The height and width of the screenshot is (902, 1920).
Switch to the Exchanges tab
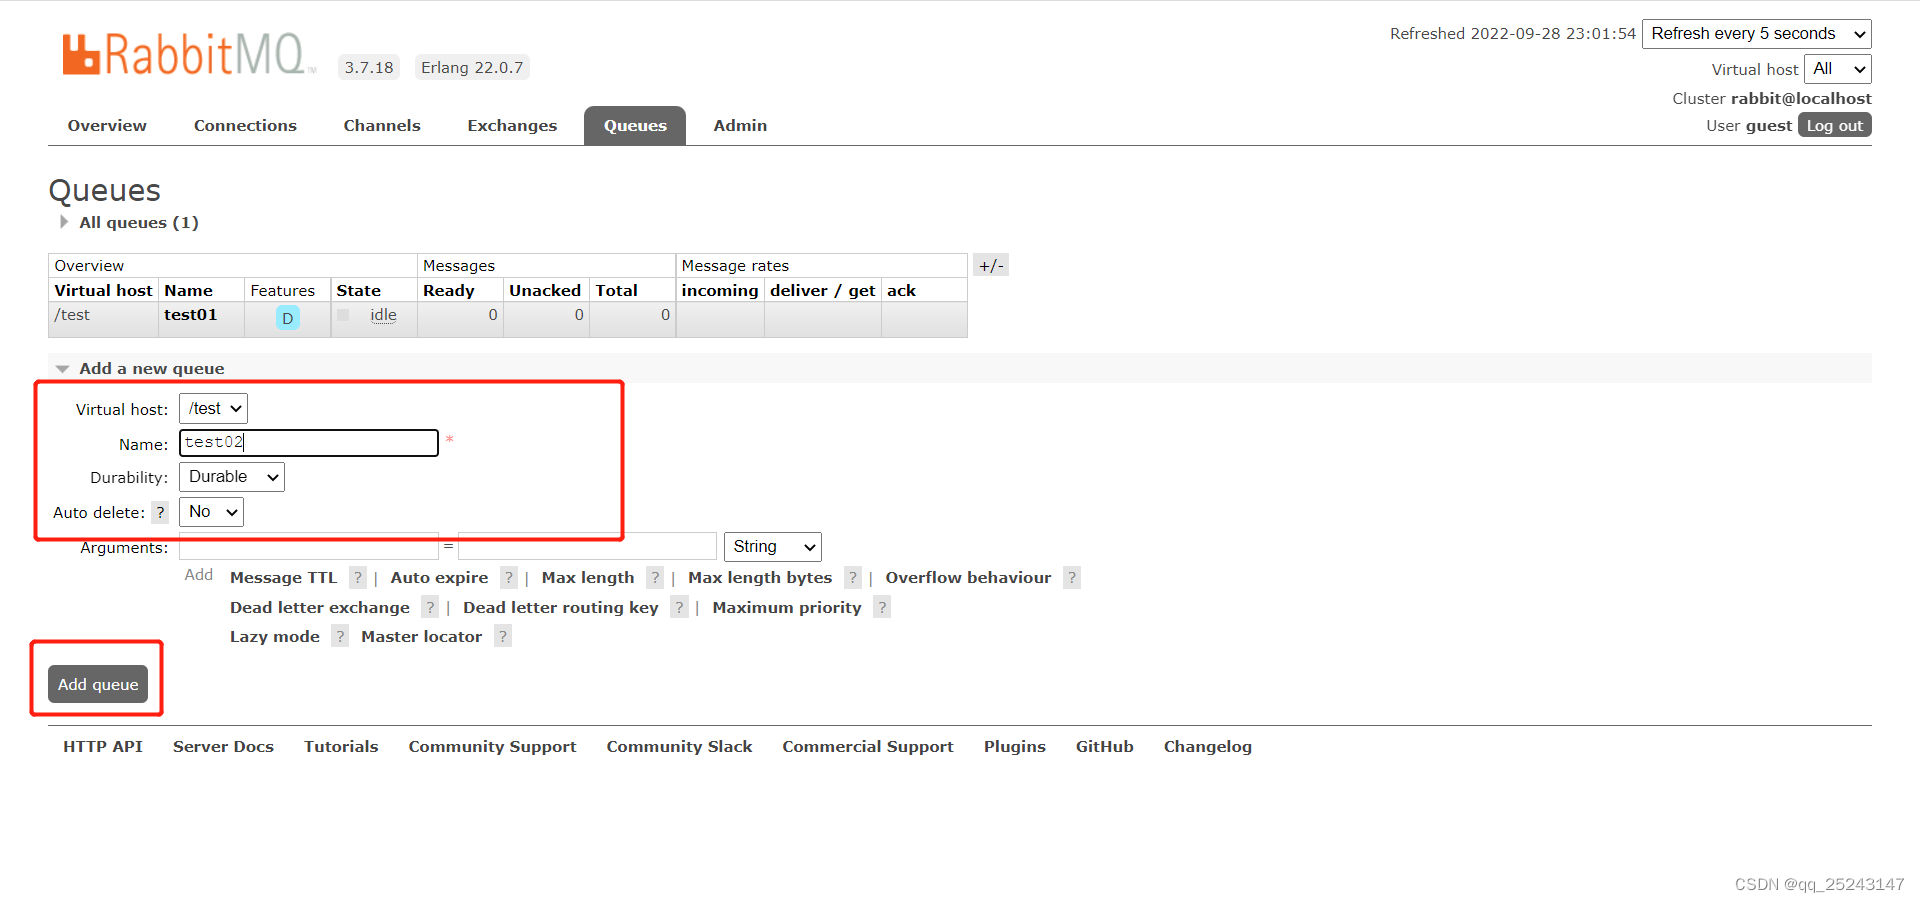coord(512,125)
